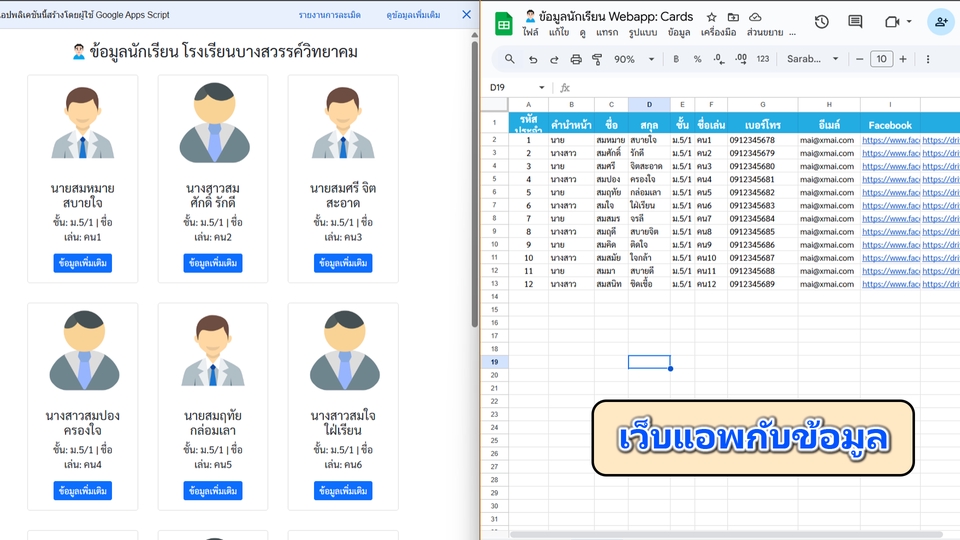Open more number formats 123
Viewport: 960px width, 540px height.
point(763,59)
